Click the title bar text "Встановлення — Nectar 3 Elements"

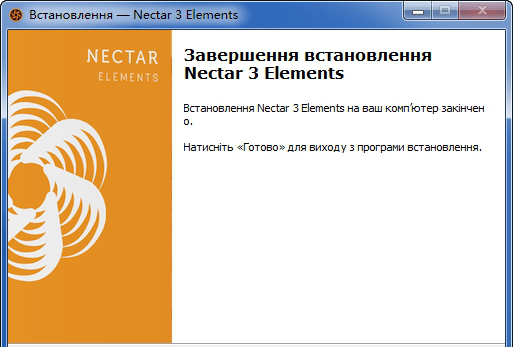(134, 15)
